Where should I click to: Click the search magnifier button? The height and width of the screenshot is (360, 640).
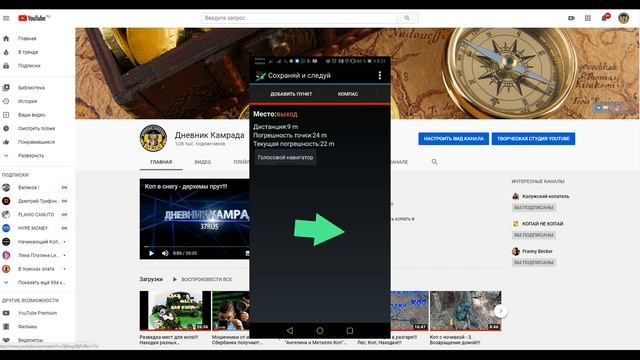[407, 18]
